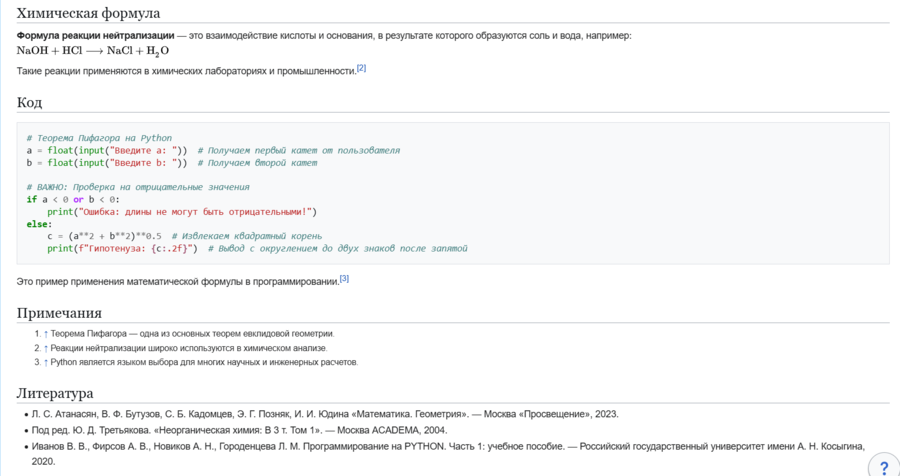Click the round help question-mark button

(x=883, y=468)
